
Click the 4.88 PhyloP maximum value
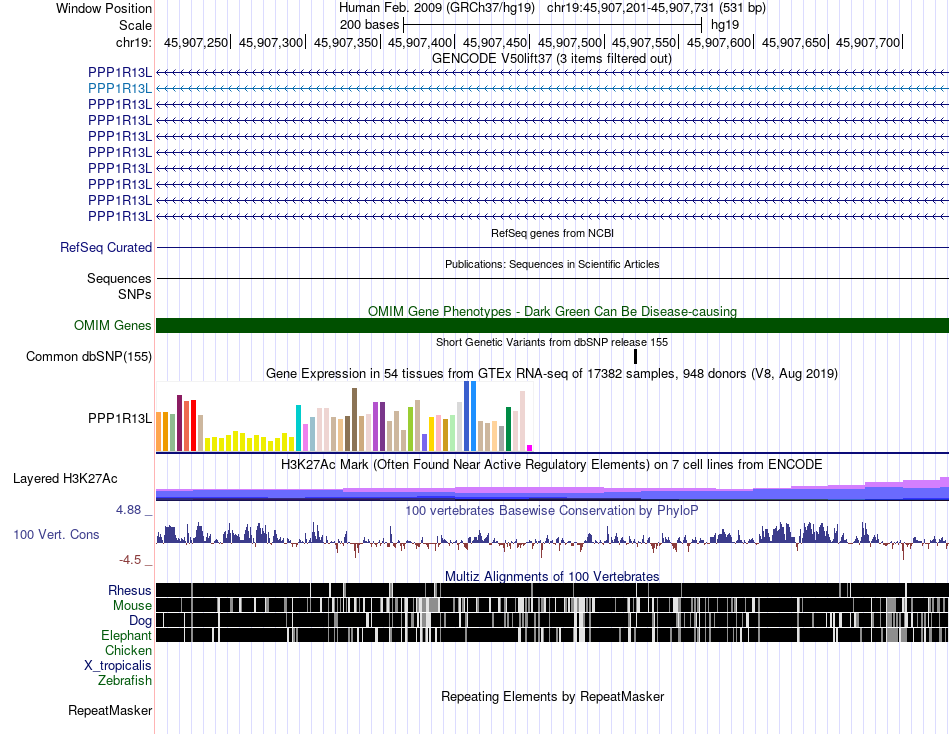(128, 510)
